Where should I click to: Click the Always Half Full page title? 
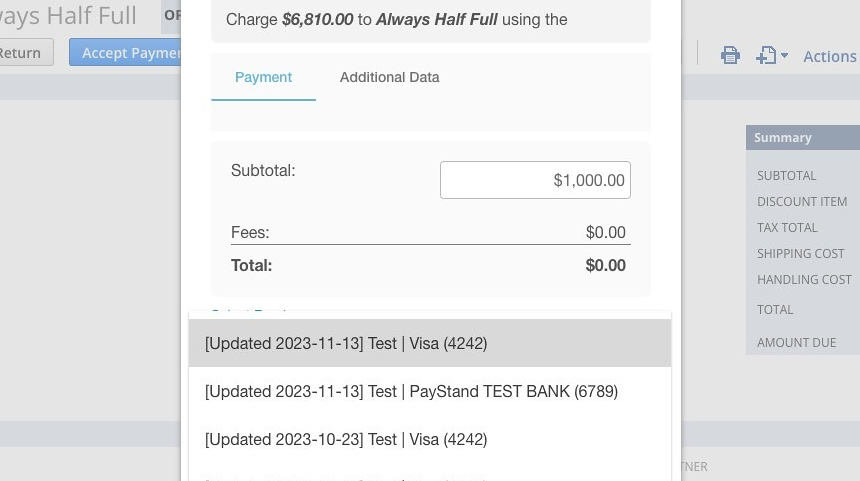pyautogui.click(x=68, y=15)
